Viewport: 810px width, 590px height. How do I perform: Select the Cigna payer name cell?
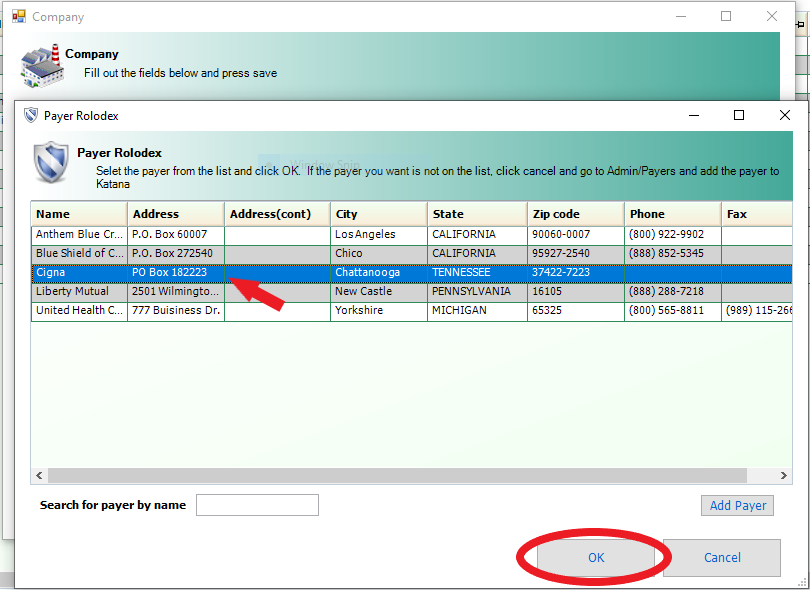click(x=80, y=273)
